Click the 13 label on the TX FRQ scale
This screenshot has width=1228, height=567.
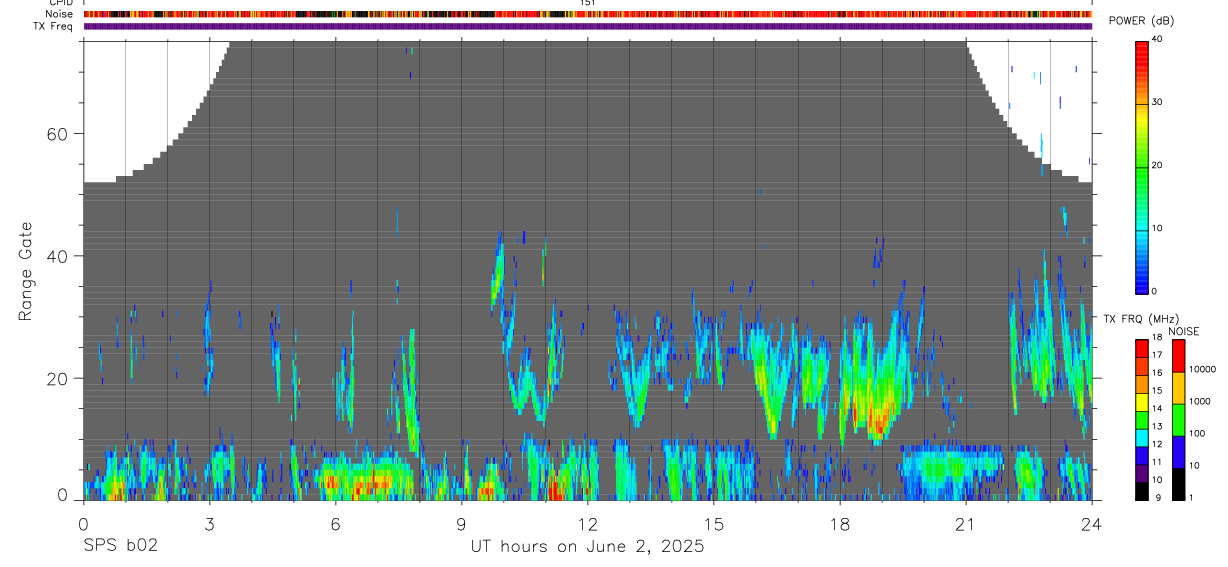pos(1156,426)
